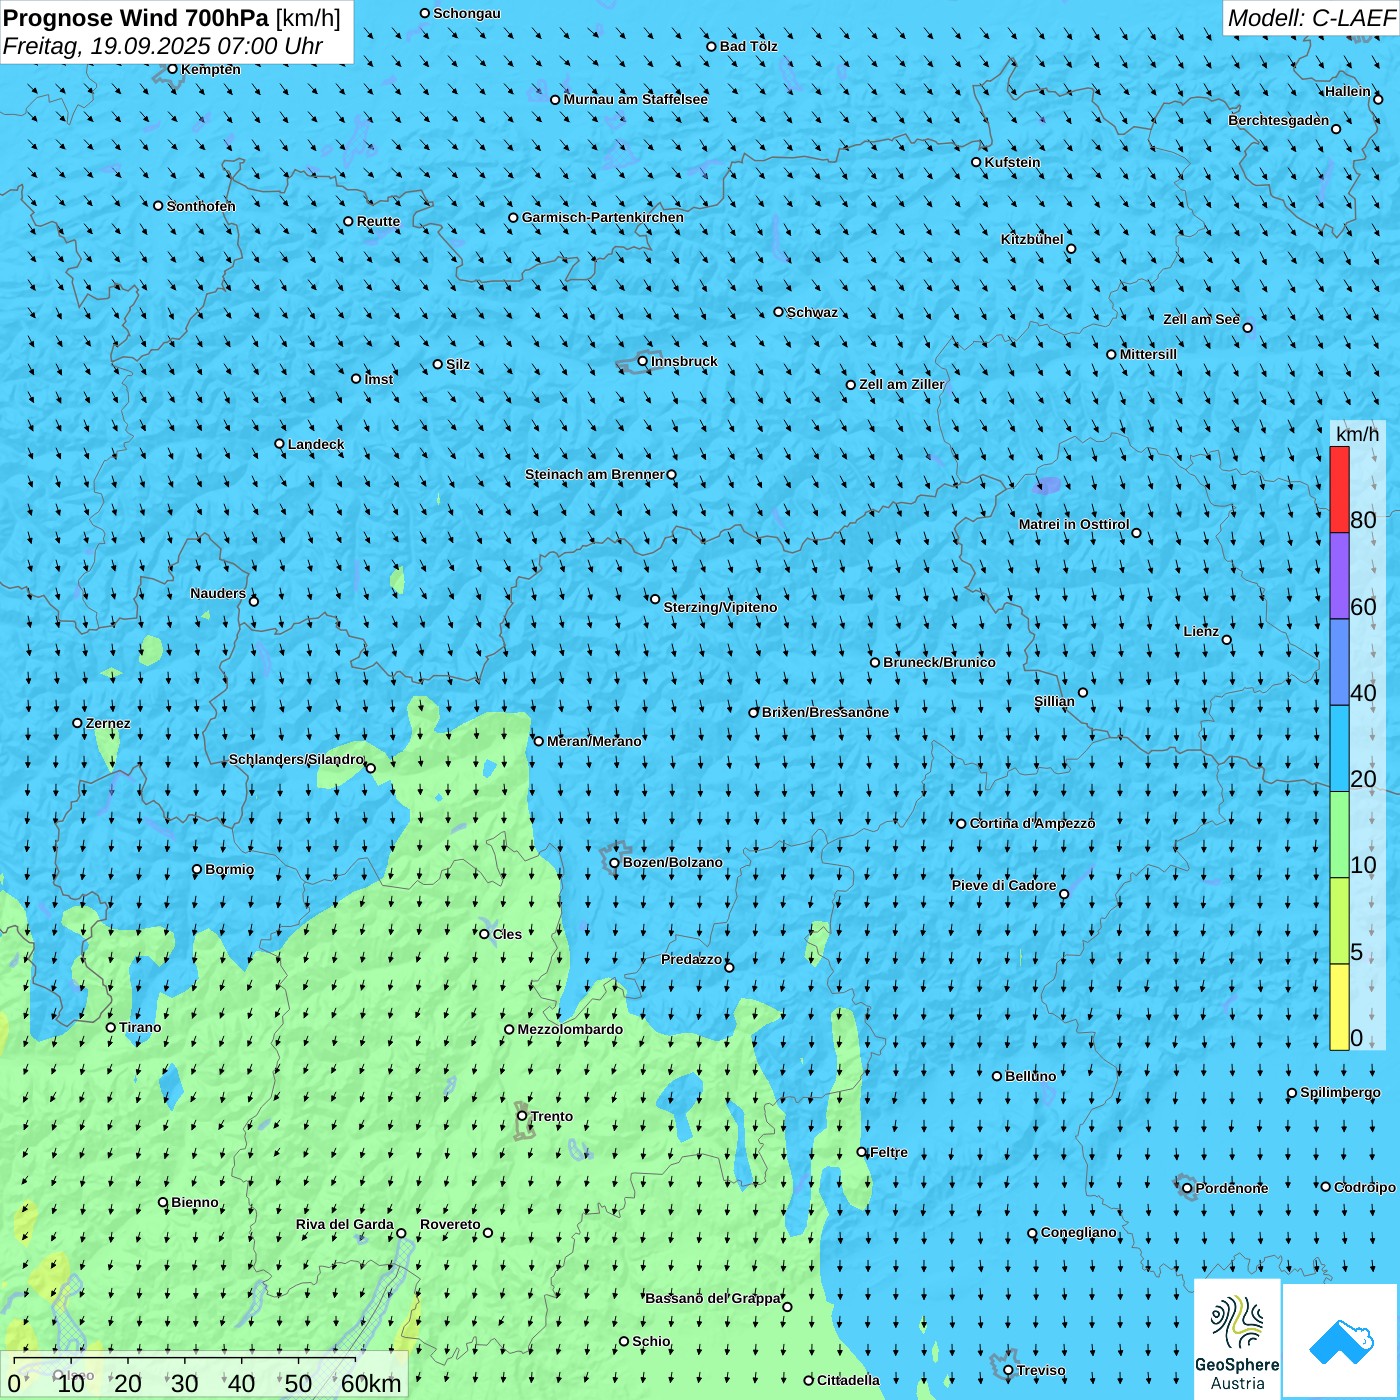Viewport: 1400px width, 1400px height.
Task: Select the Riva del Garda label
Action: tap(345, 1224)
